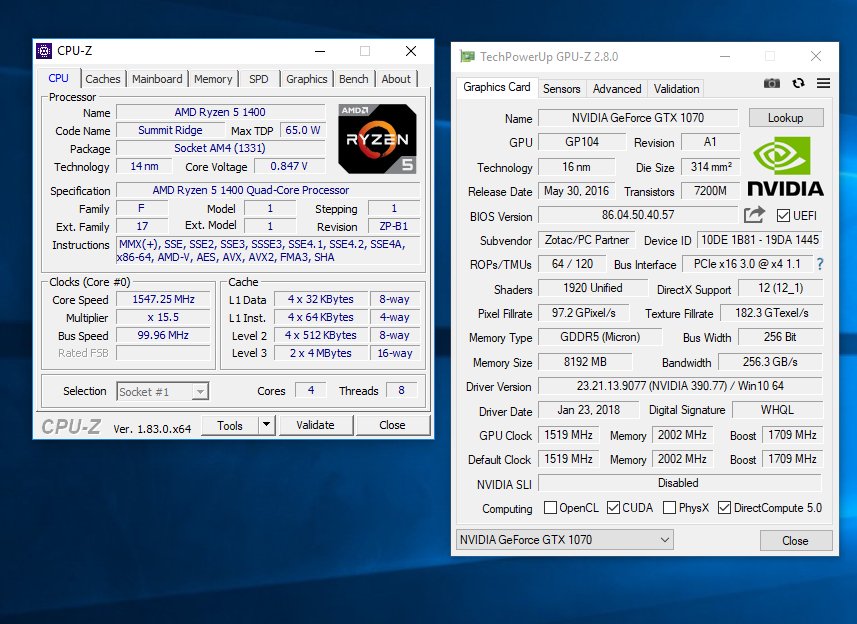Click the Bus Interface question mark icon

point(820,265)
